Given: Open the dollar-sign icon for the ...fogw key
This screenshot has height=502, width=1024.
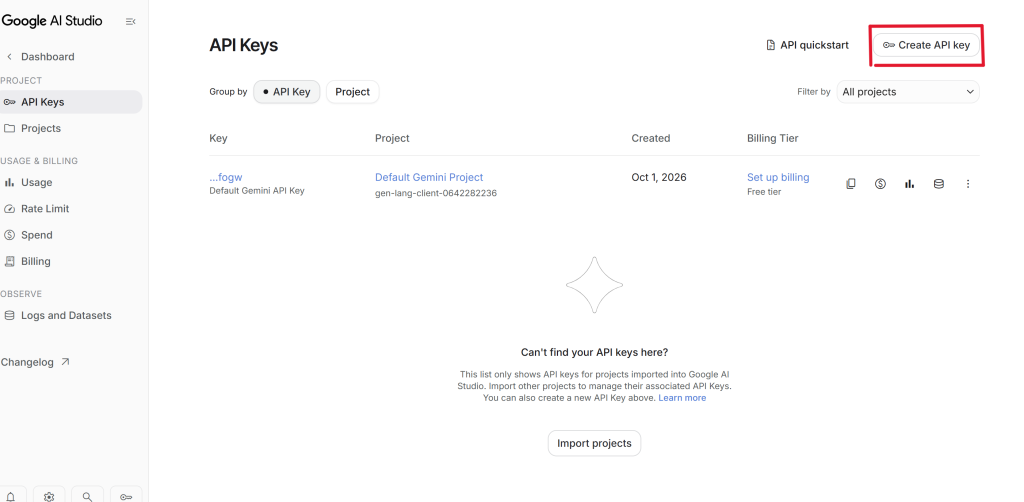Looking at the screenshot, I should [880, 184].
